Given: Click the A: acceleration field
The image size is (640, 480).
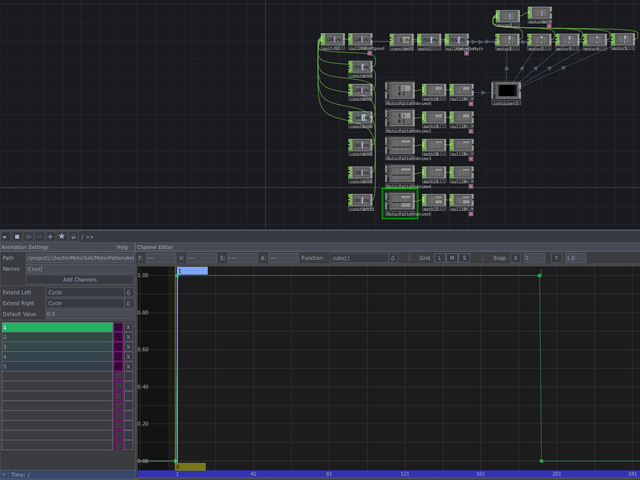Looking at the screenshot, I should pyautogui.click(x=283, y=258).
